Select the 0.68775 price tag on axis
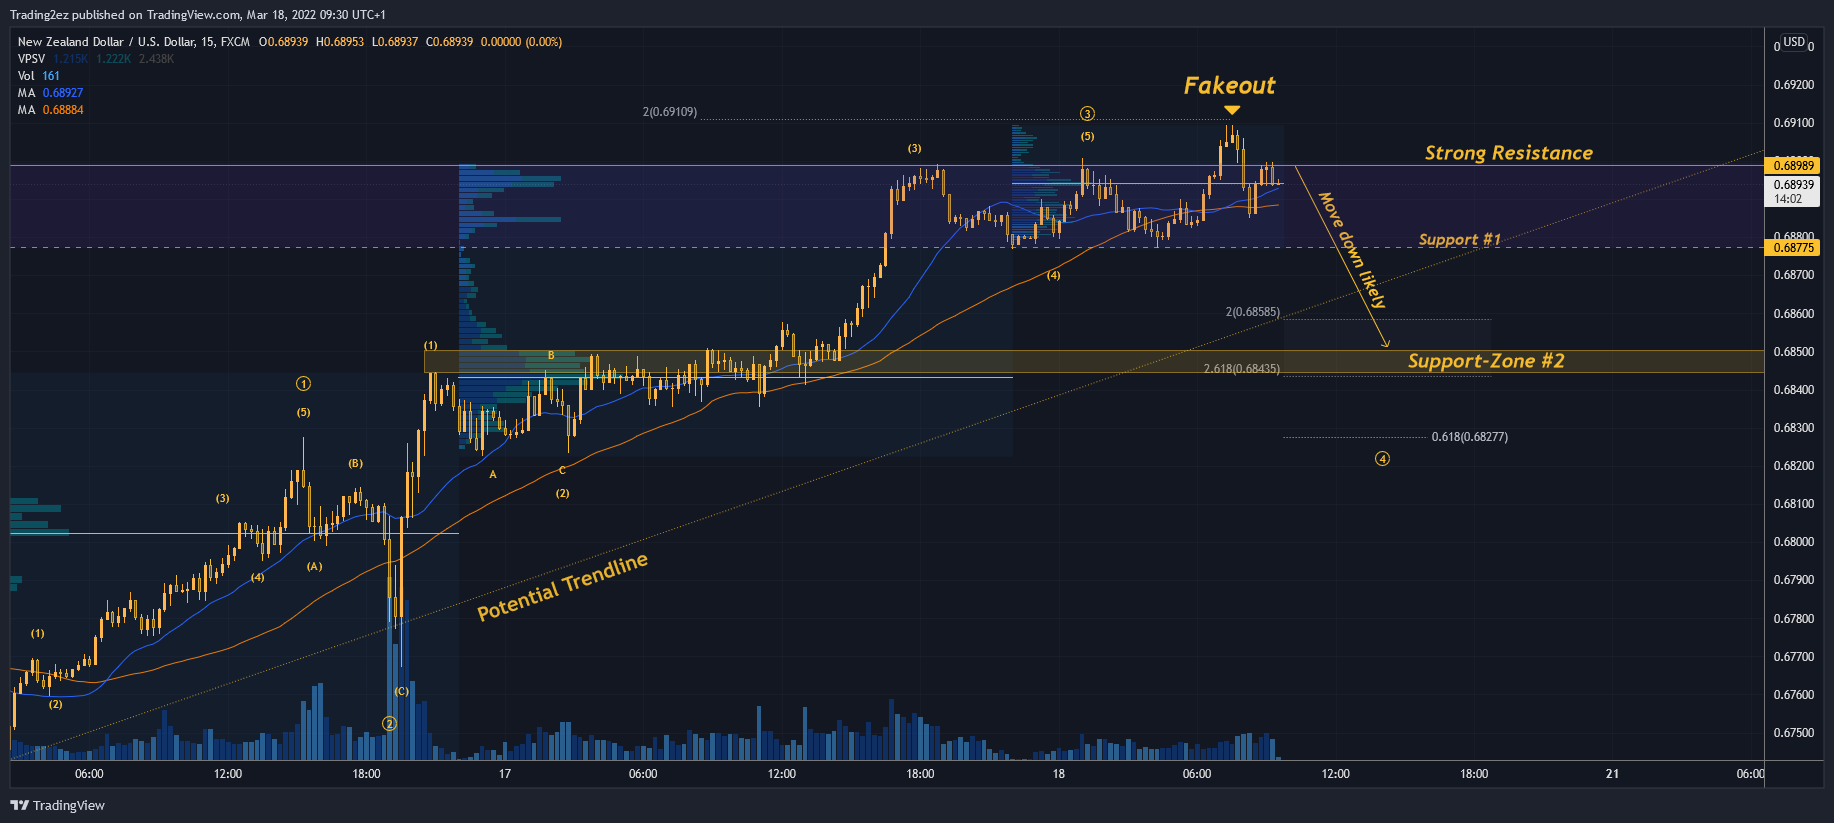This screenshot has height=823, width=1834. click(1793, 247)
